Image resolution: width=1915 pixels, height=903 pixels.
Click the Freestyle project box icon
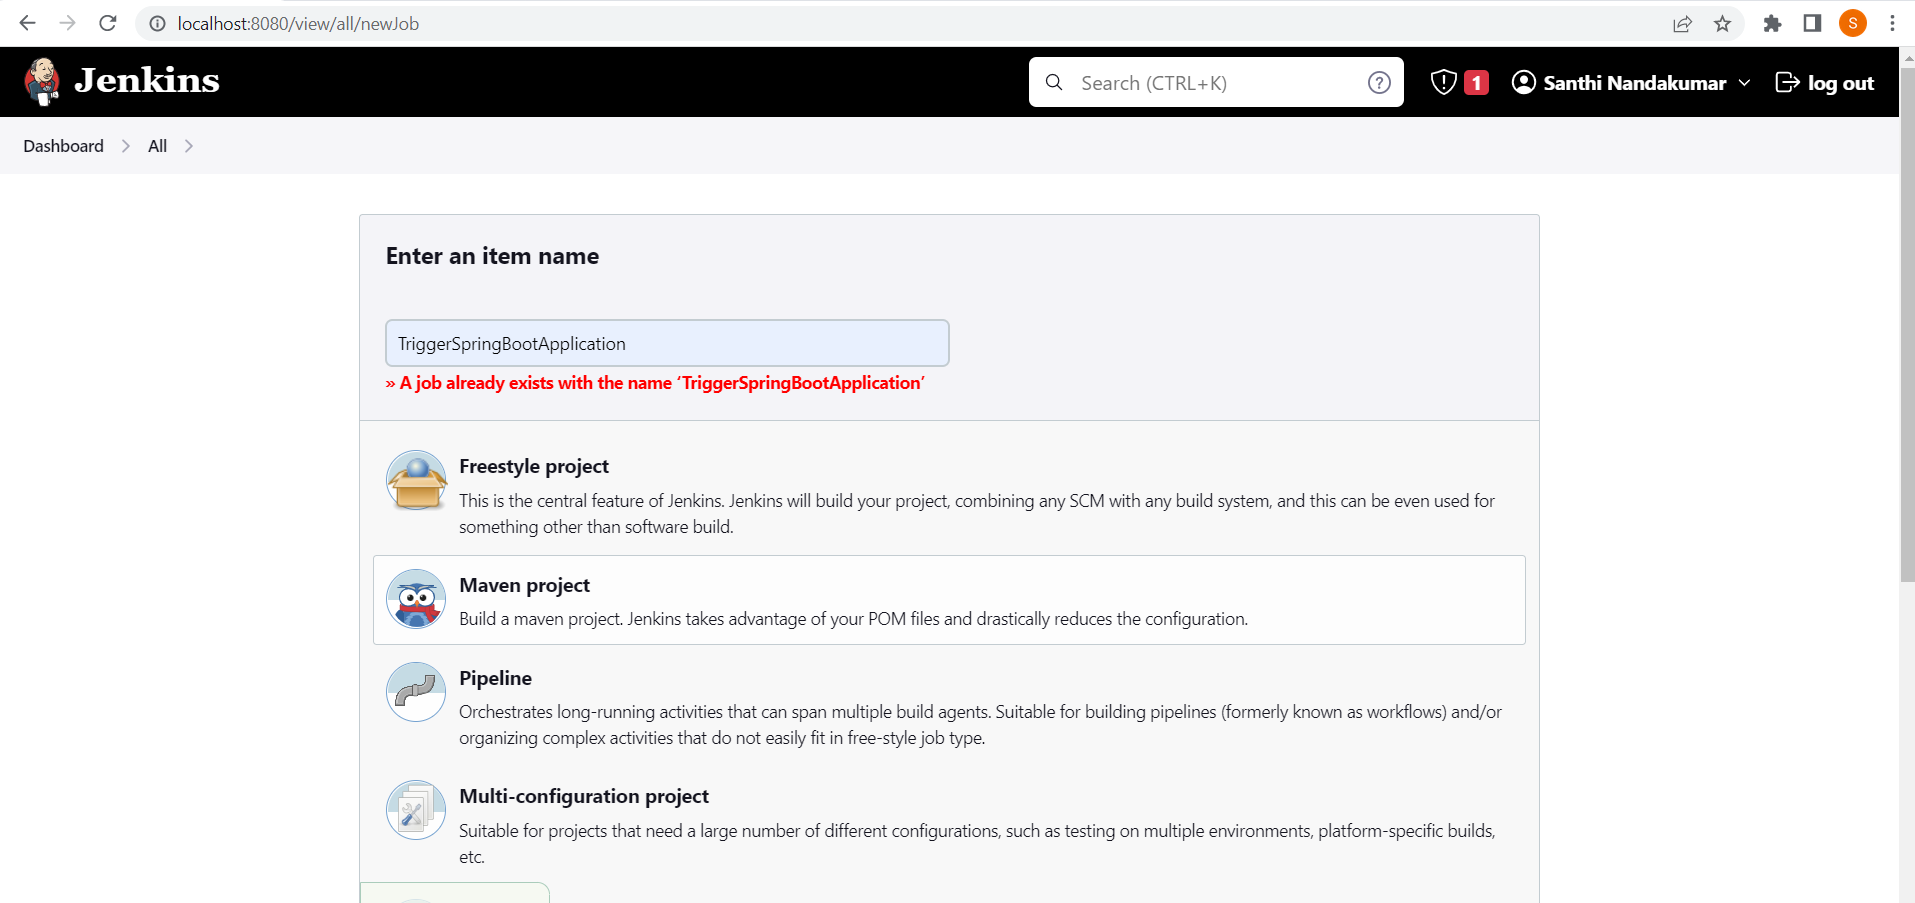(x=416, y=480)
